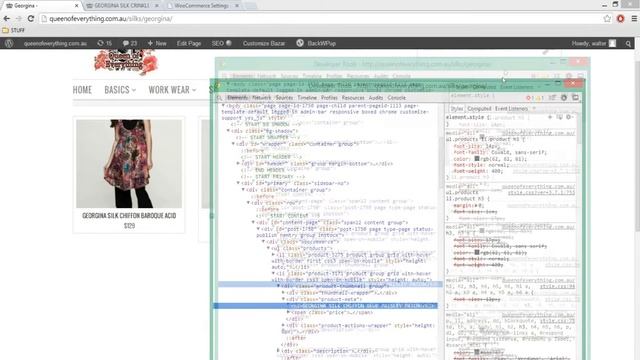This screenshot has width=640, height=360.
Task: Open the 15 pending updates icon
Action: point(104,43)
